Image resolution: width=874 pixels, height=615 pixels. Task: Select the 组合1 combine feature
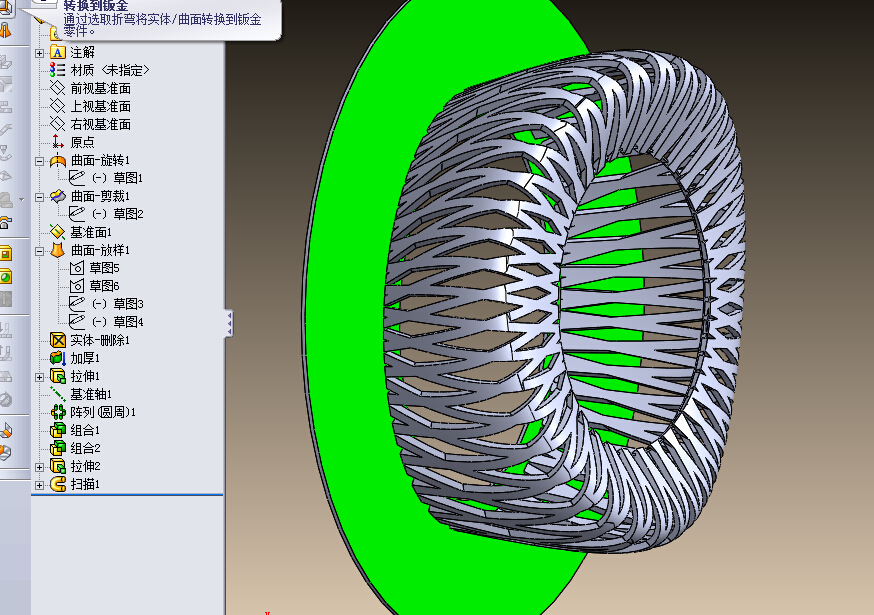[x=75, y=430]
